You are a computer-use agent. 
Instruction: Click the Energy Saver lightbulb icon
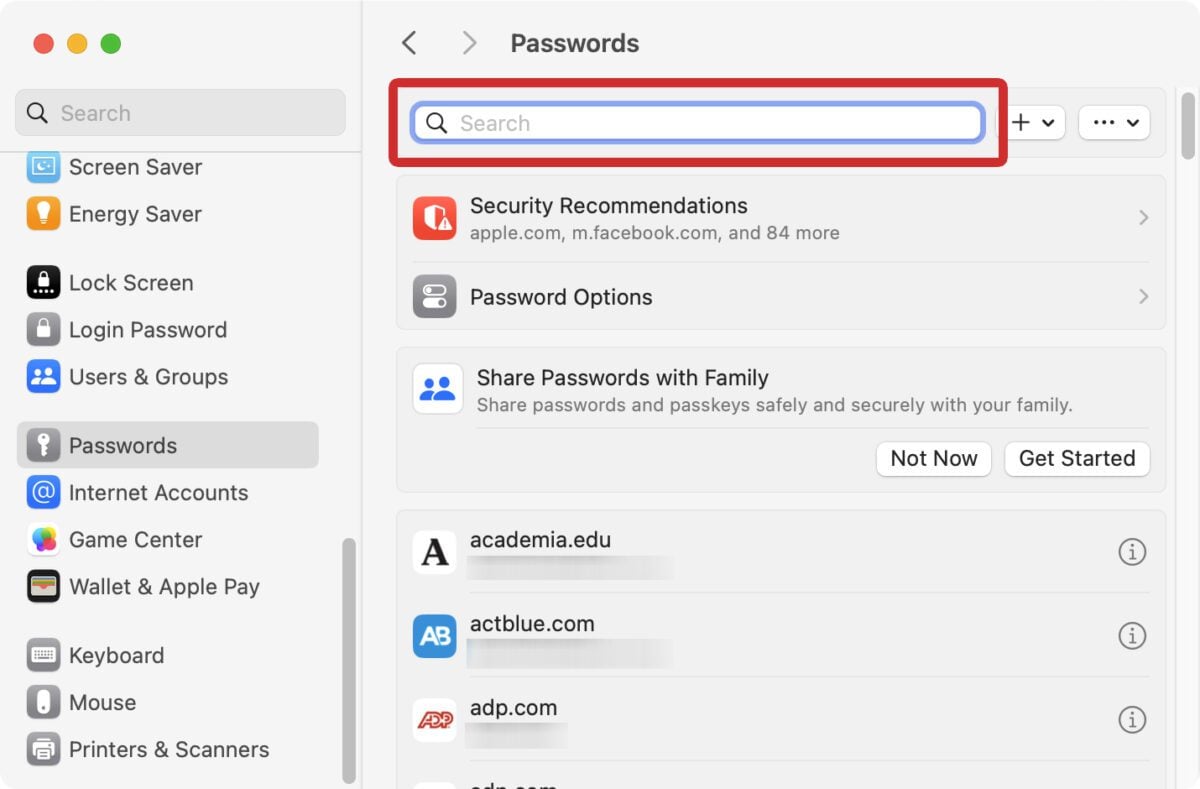coord(42,213)
